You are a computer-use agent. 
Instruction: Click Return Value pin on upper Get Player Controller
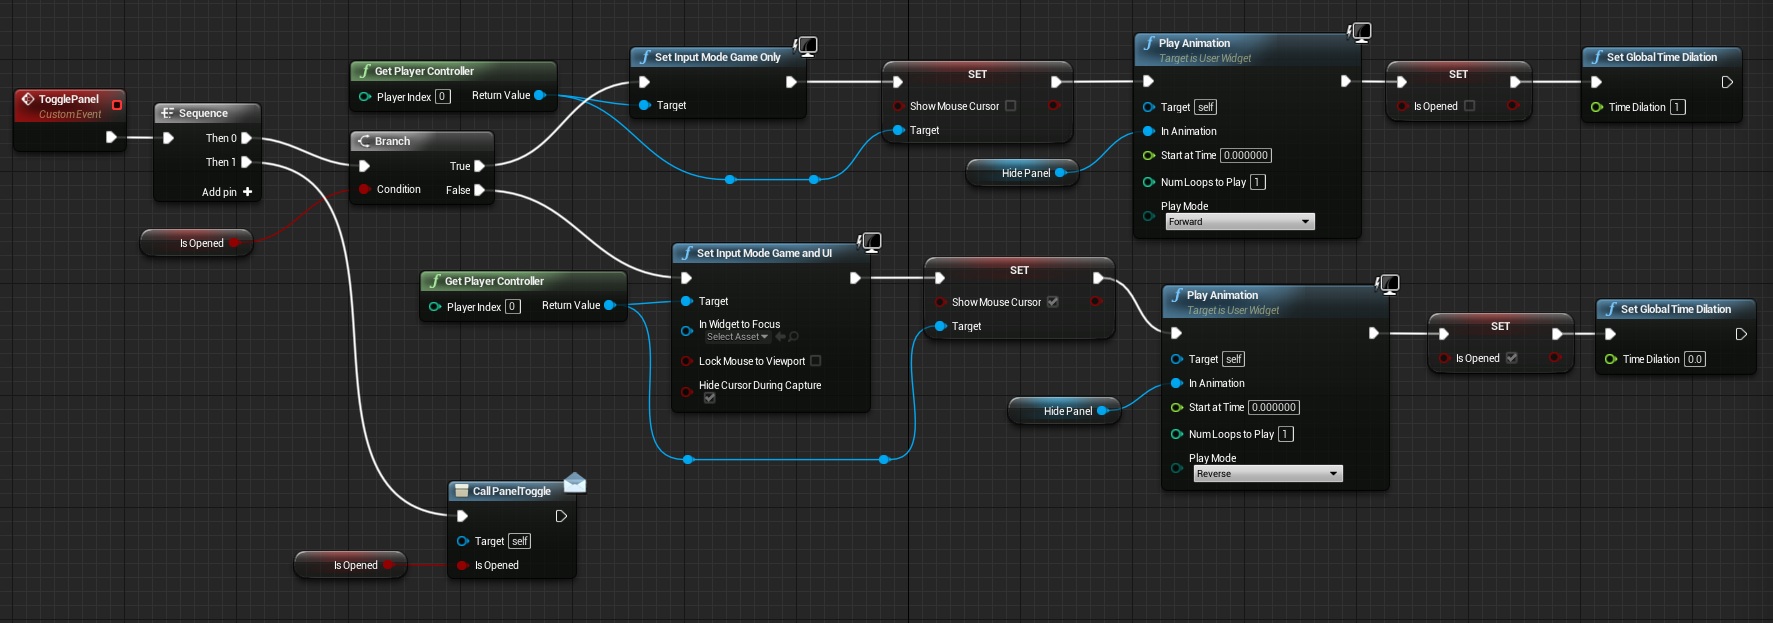point(540,95)
